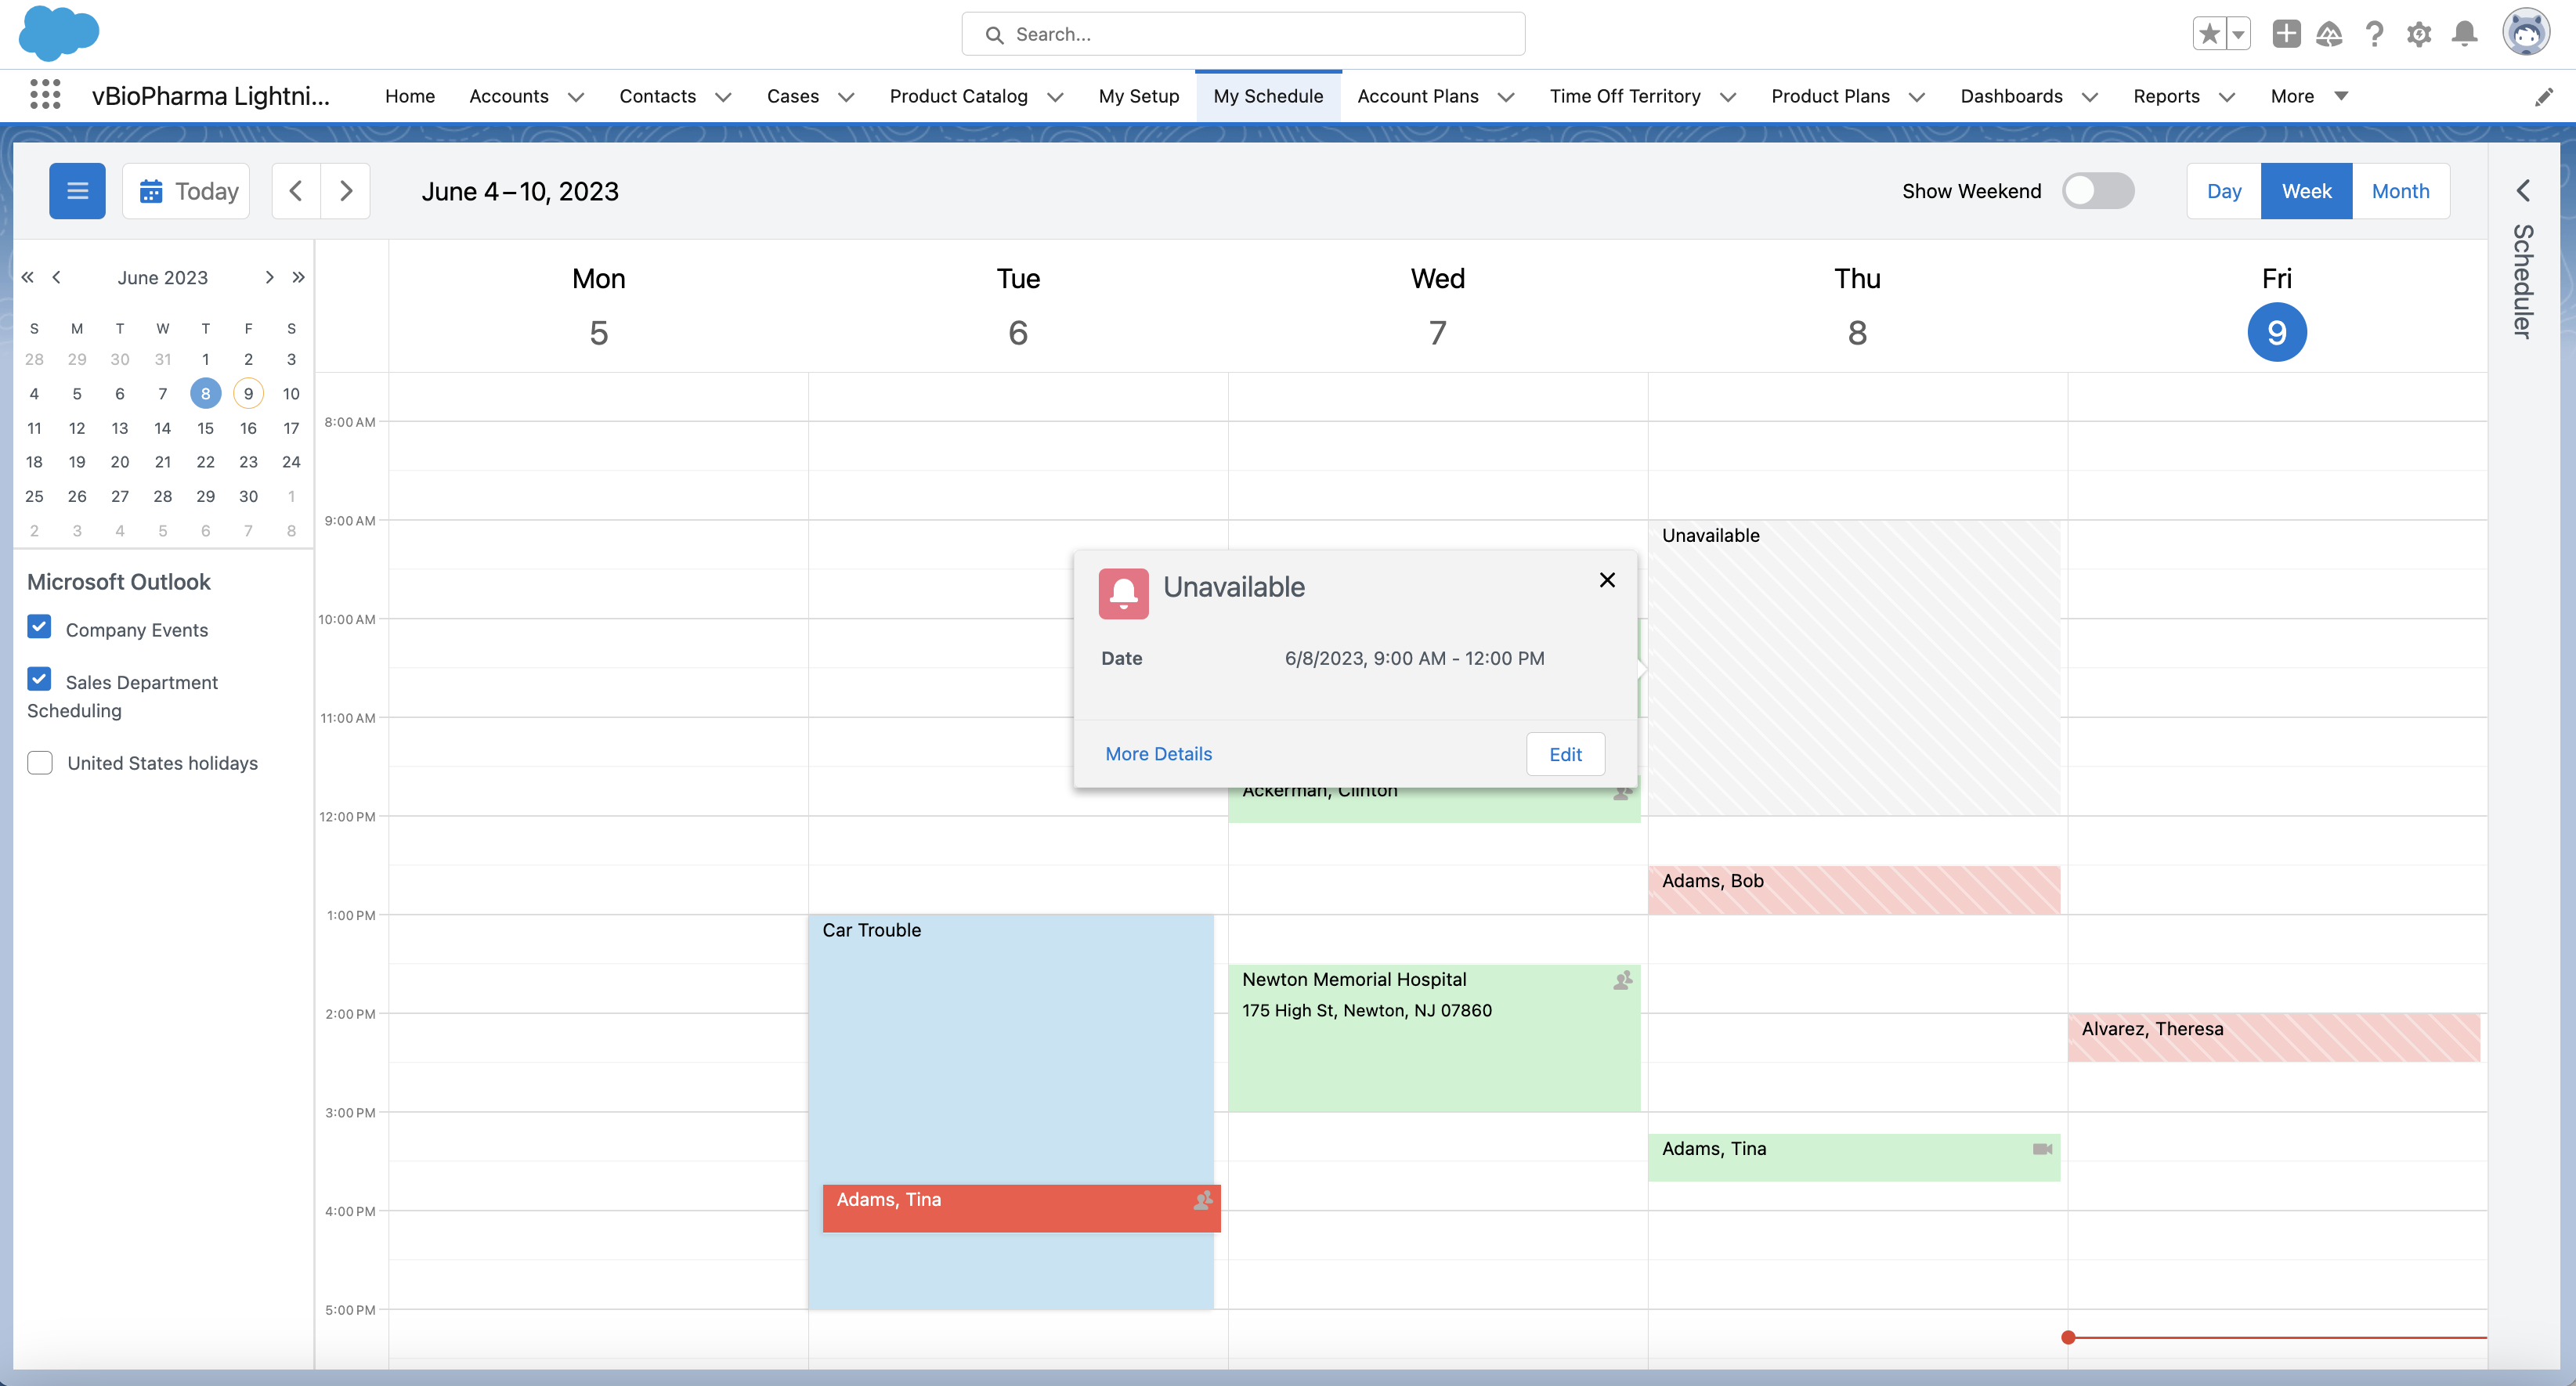Click the More Details link in popup
2576x1386 pixels.
click(x=1158, y=753)
